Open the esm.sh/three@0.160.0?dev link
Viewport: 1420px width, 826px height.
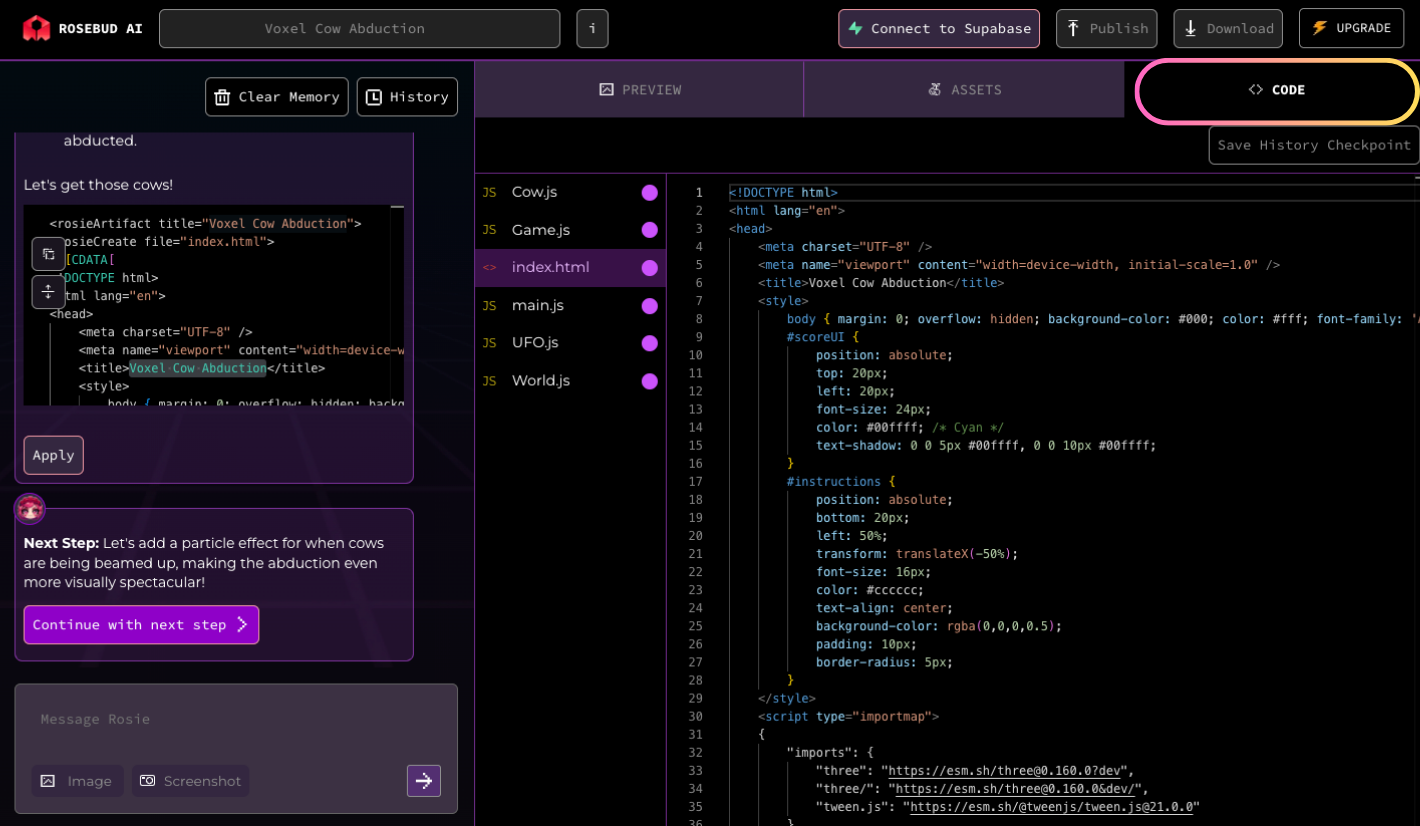tap(1004, 771)
